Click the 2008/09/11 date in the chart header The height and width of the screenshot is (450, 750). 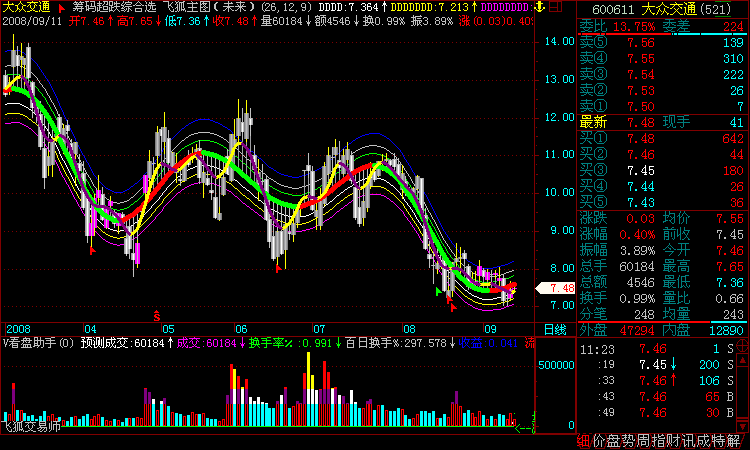tap(32, 21)
